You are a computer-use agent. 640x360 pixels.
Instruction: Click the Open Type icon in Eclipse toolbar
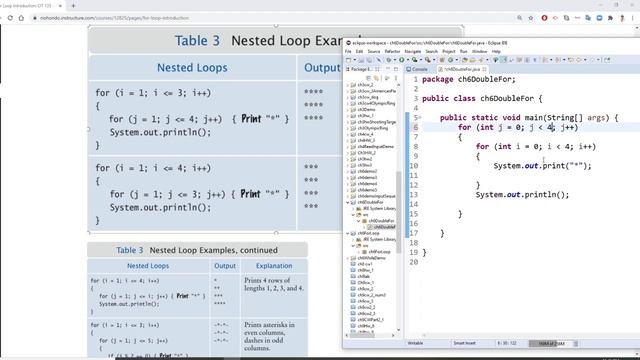465,60
